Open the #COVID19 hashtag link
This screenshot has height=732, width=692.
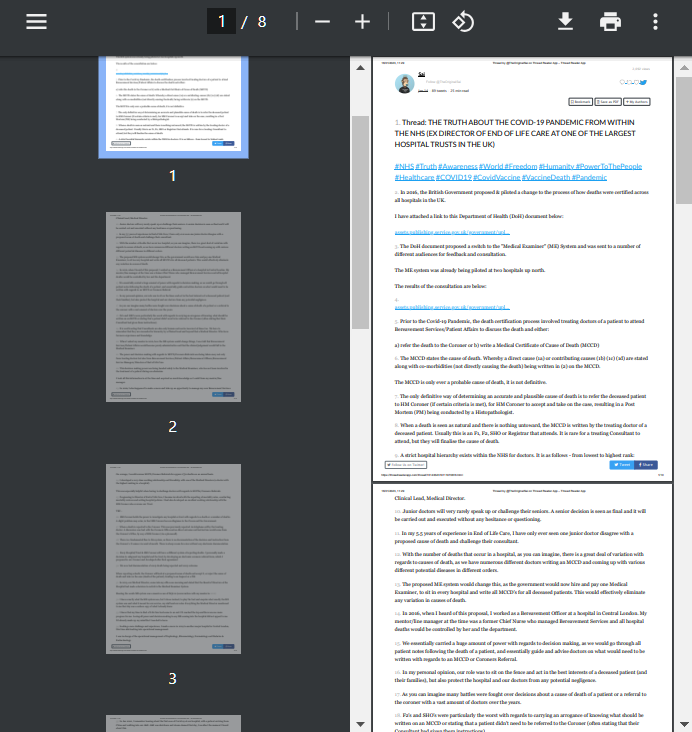(x=454, y=177)
